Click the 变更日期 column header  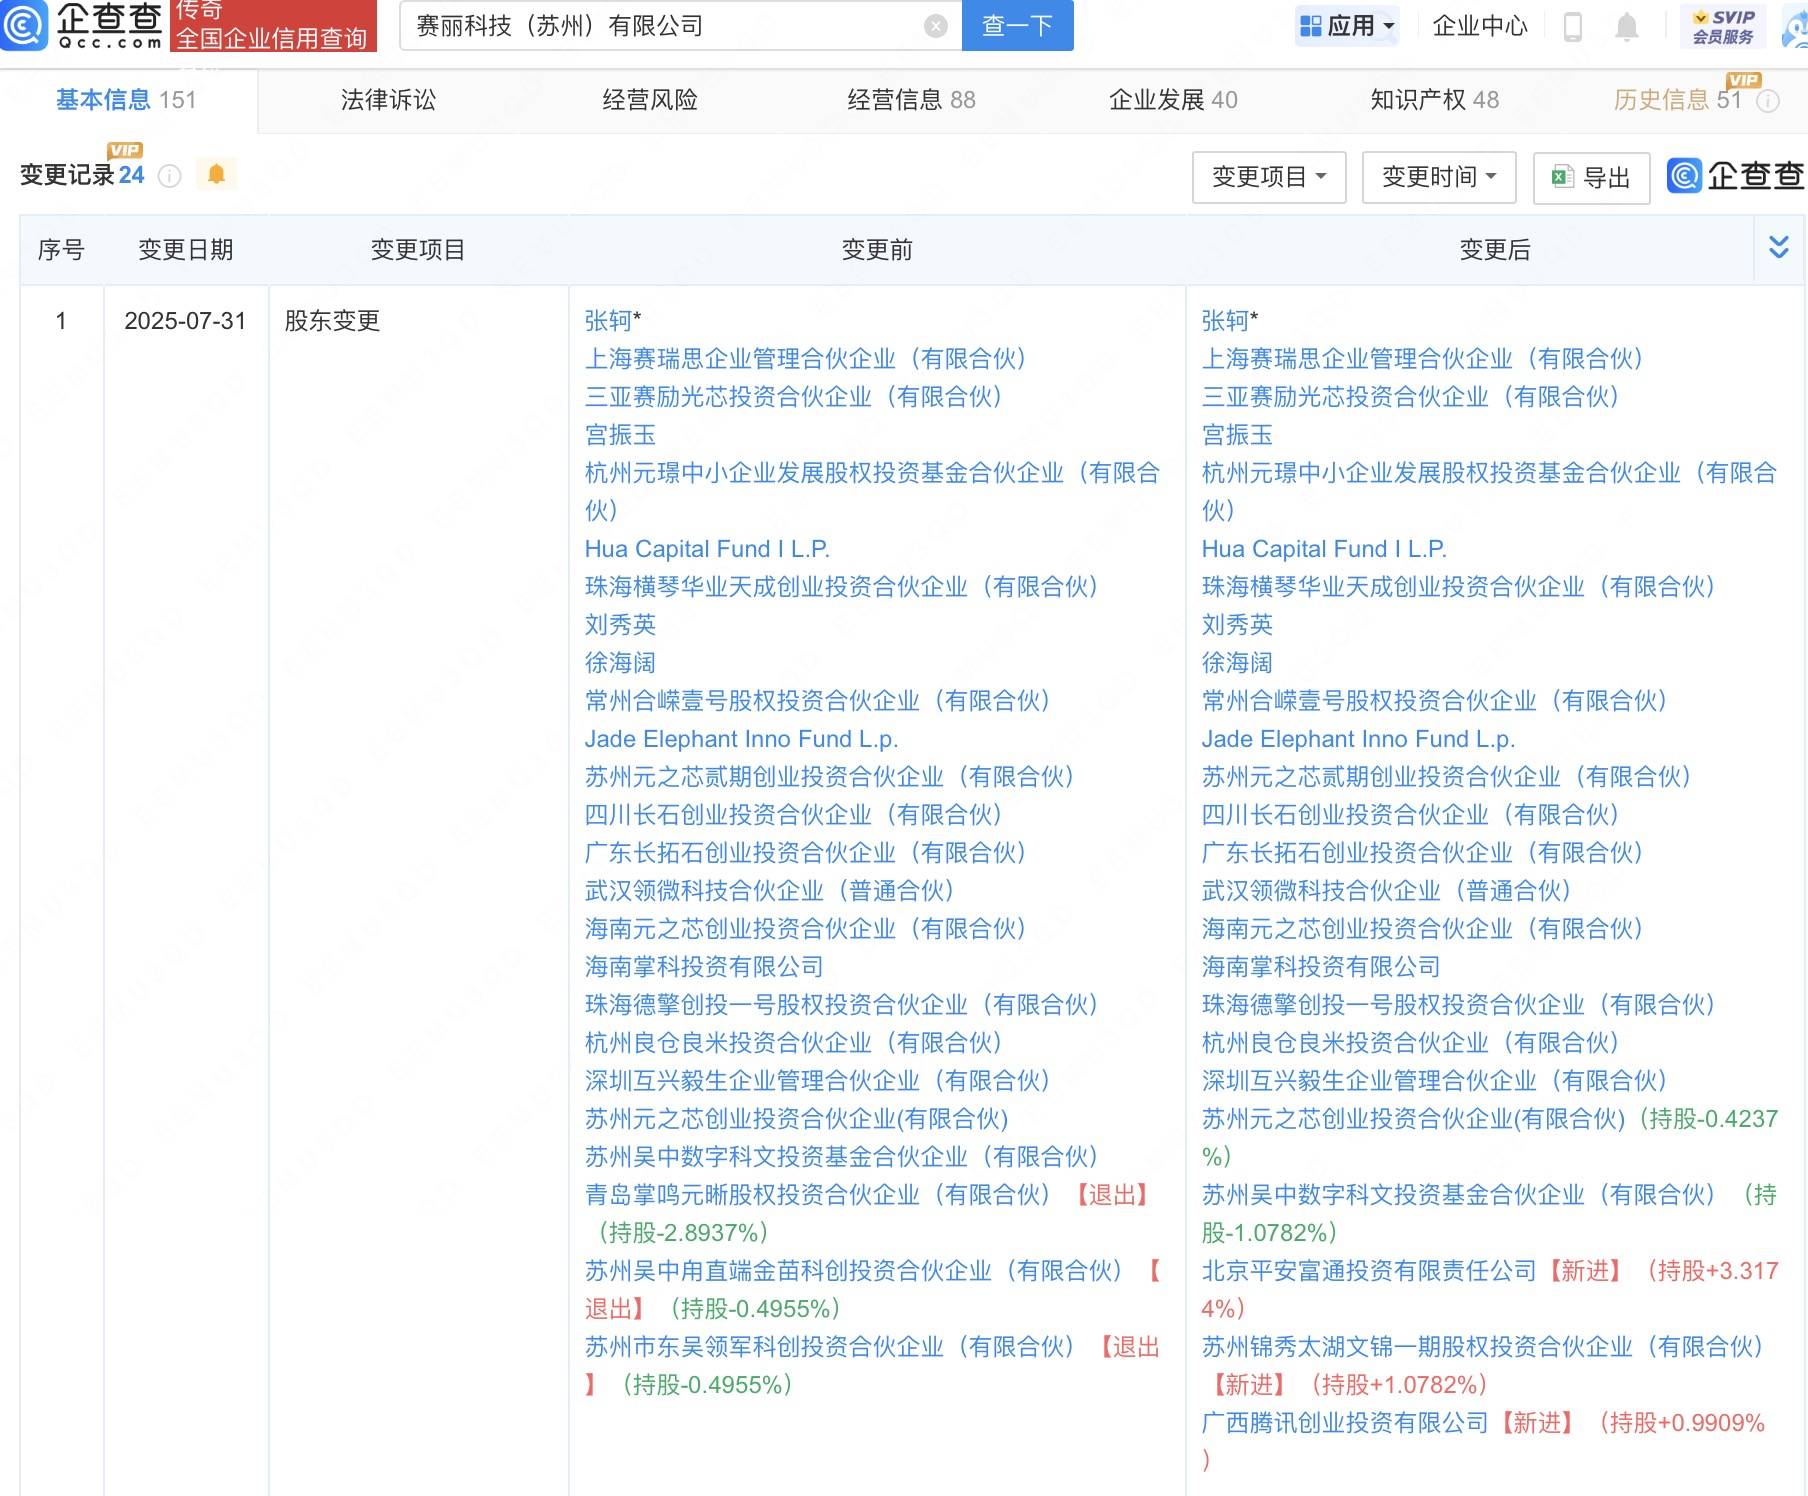pos(186,250)
